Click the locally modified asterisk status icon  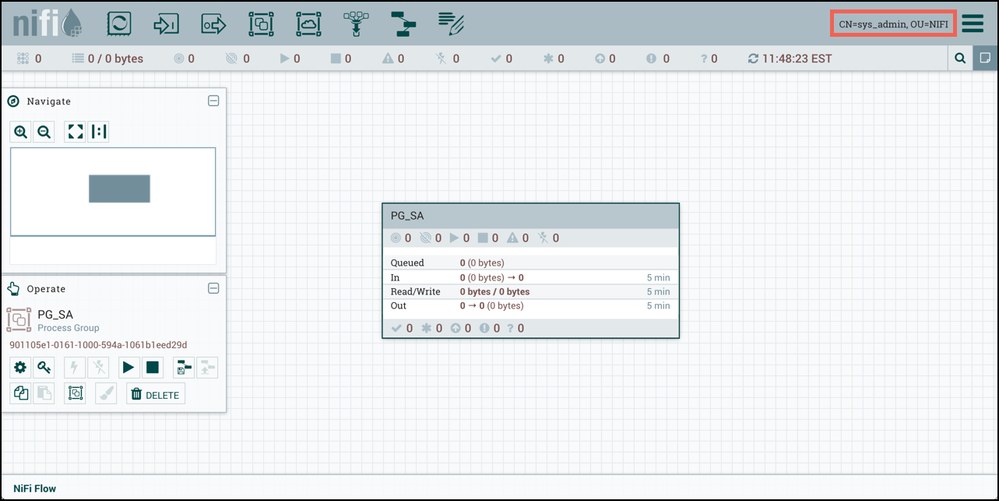(x=548, y=59)
